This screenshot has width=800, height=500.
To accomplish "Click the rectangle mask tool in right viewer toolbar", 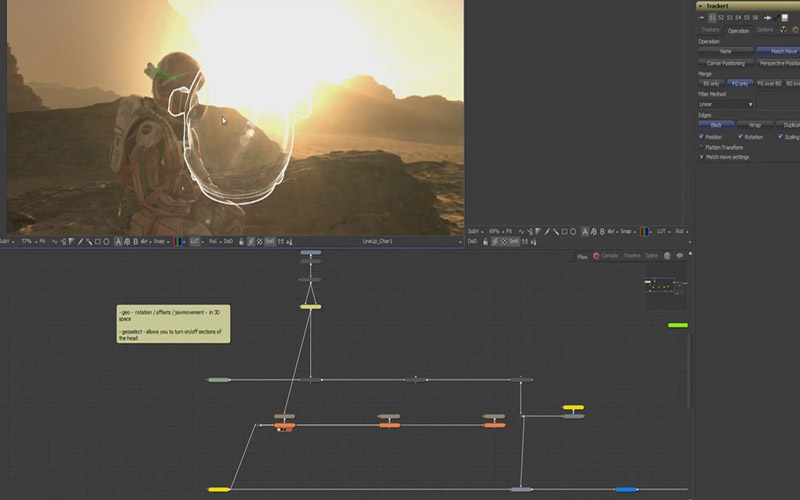I will (x=564, y=232).
